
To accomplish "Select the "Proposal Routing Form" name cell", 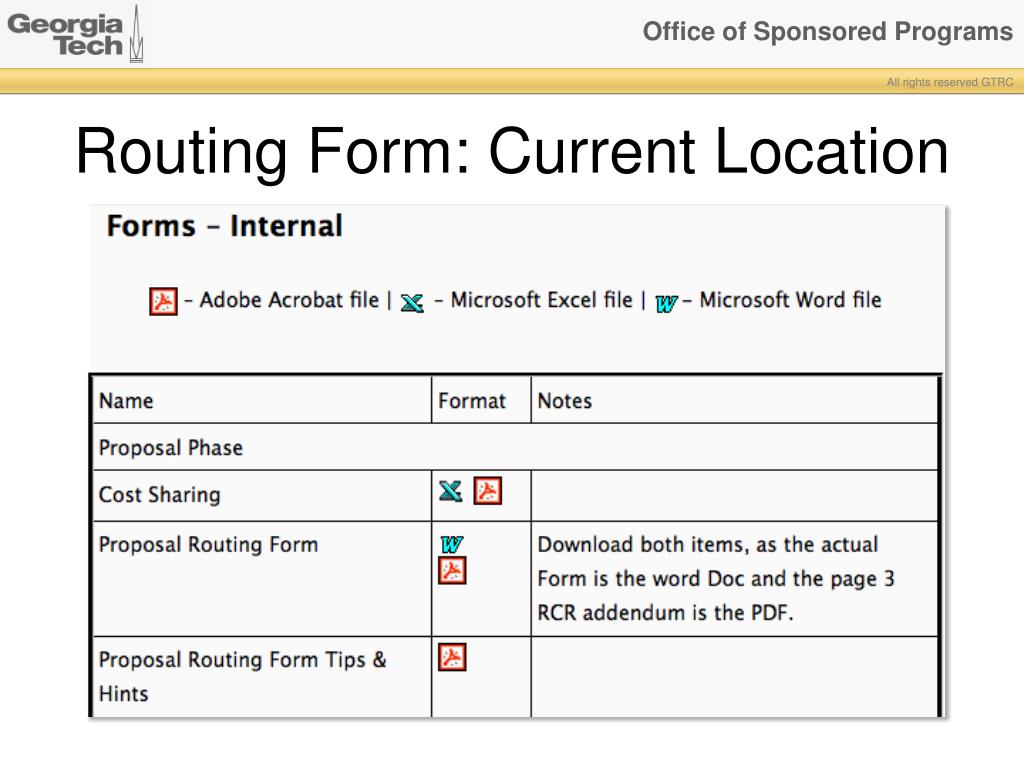I will [x=262, y=579].
